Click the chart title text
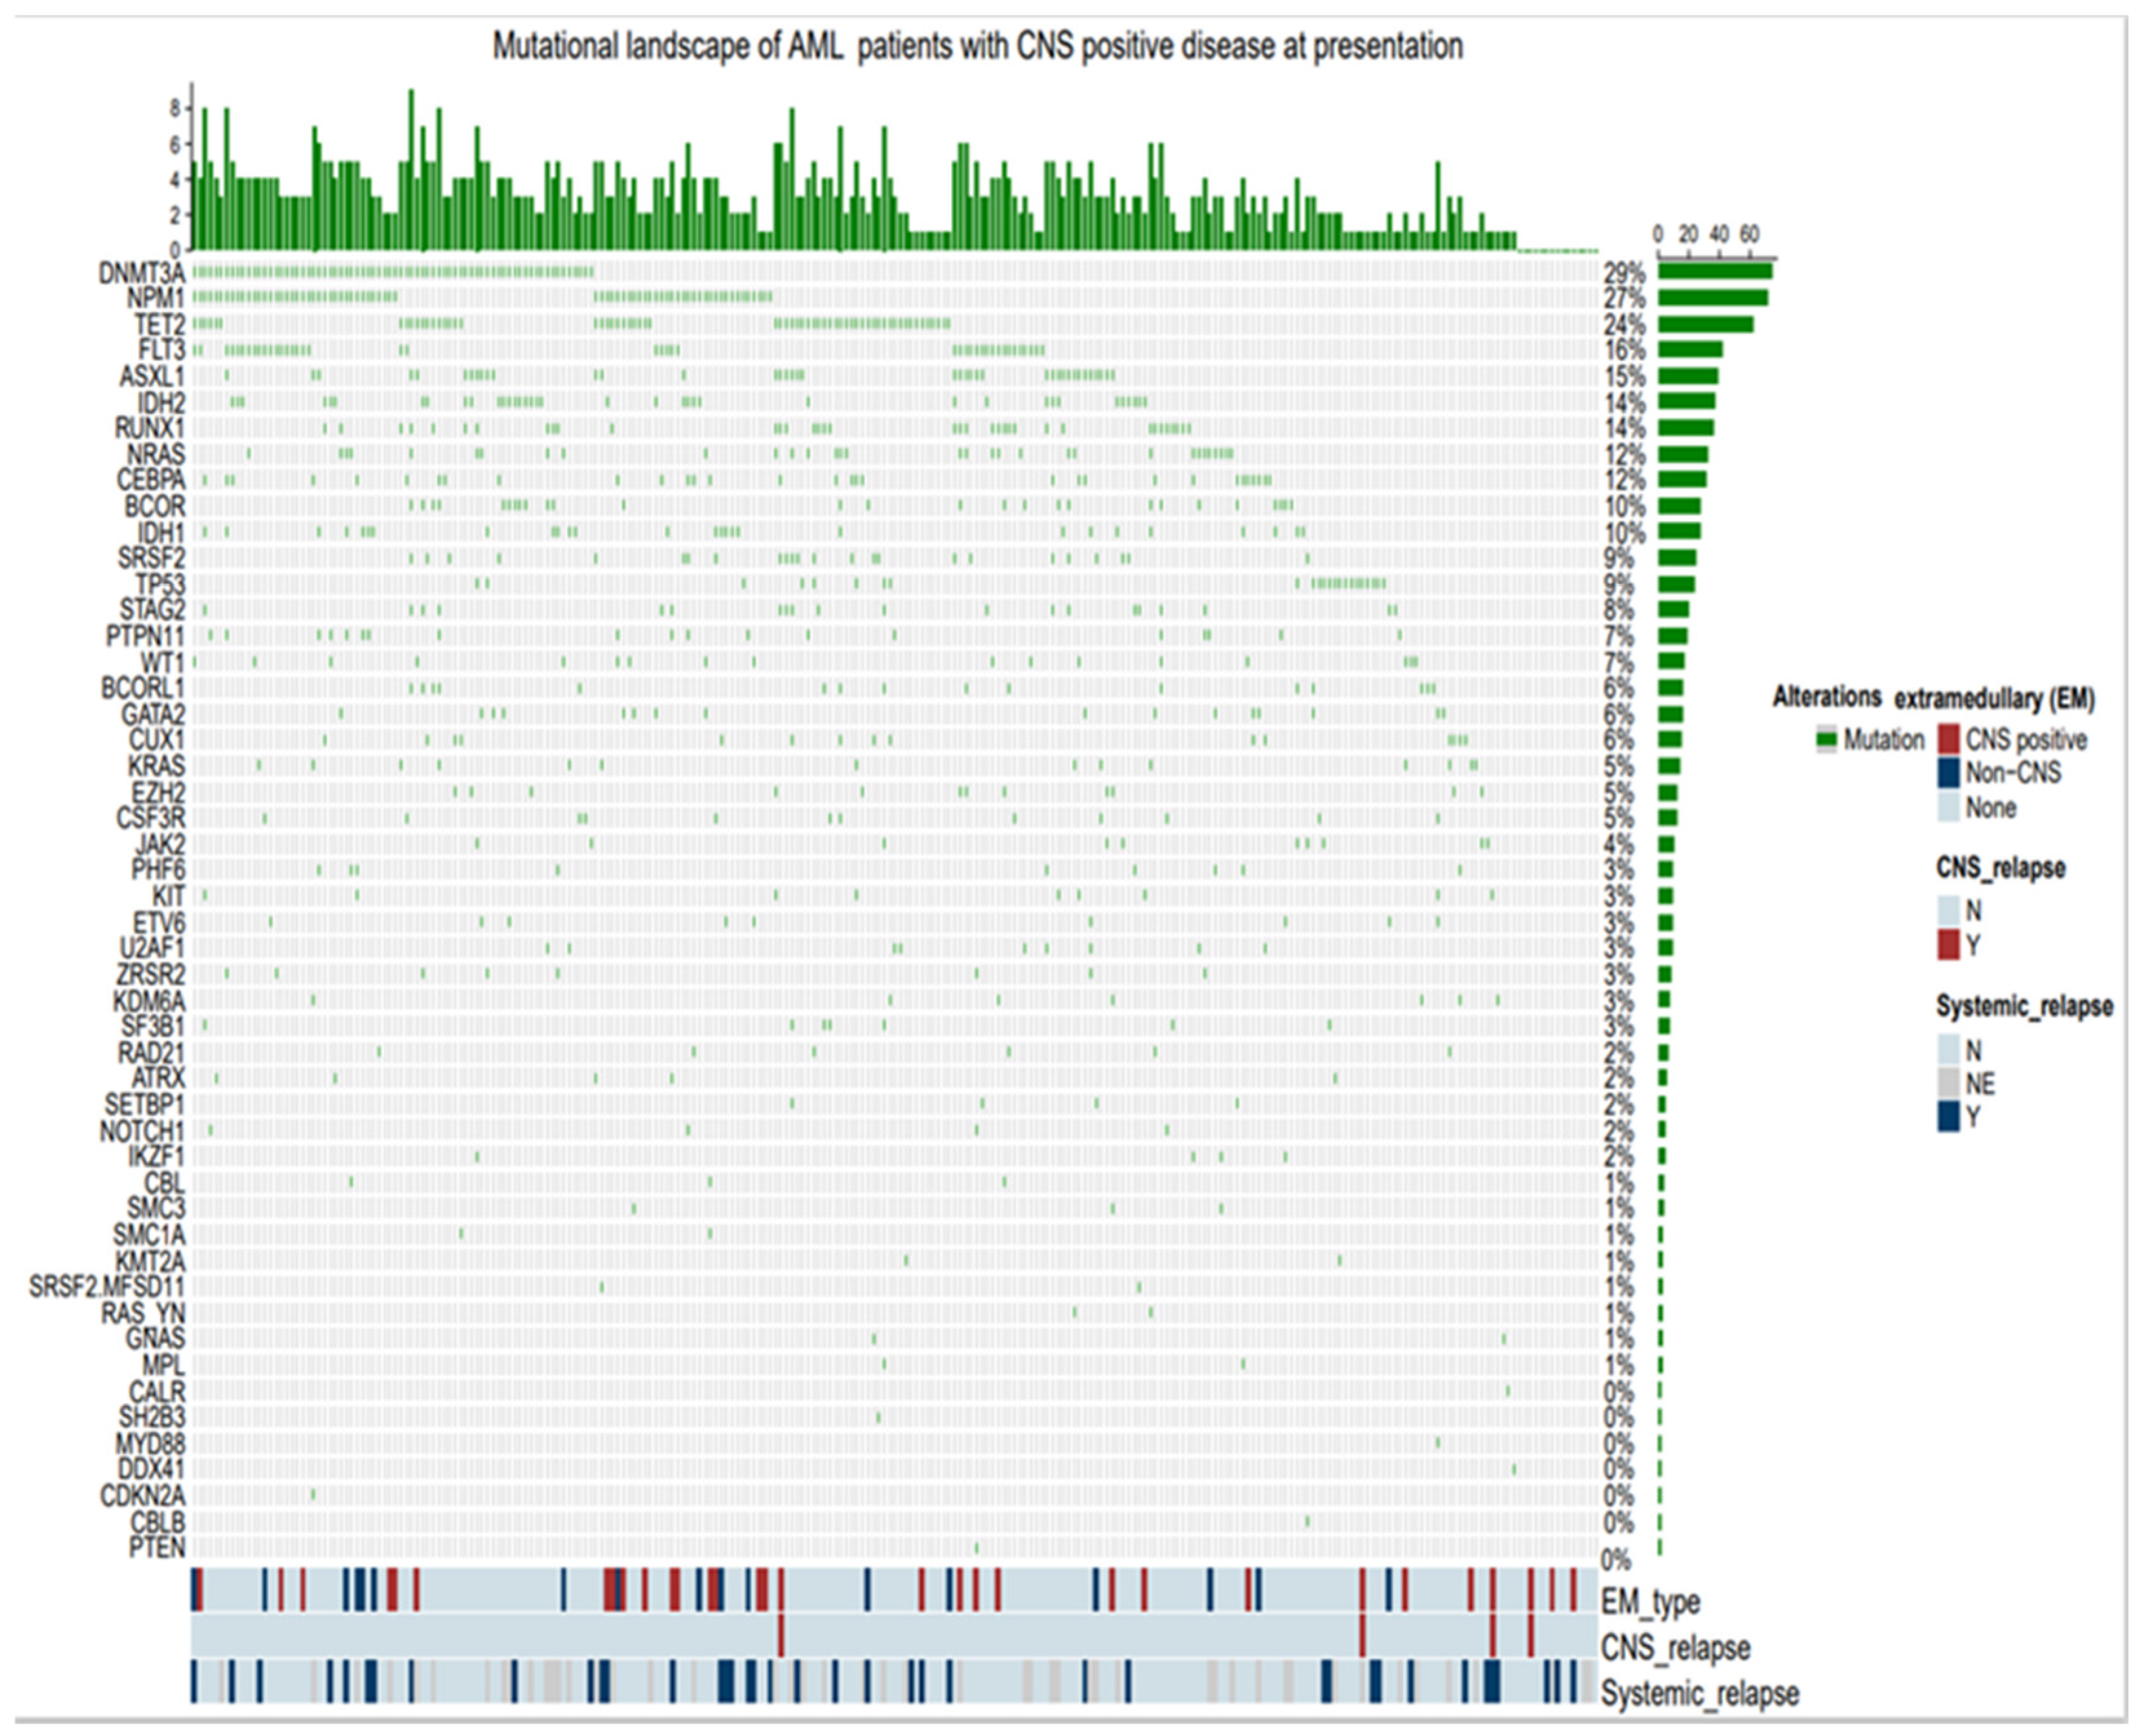Viewport: 2146px width, 1736px height. pos(977,46)
